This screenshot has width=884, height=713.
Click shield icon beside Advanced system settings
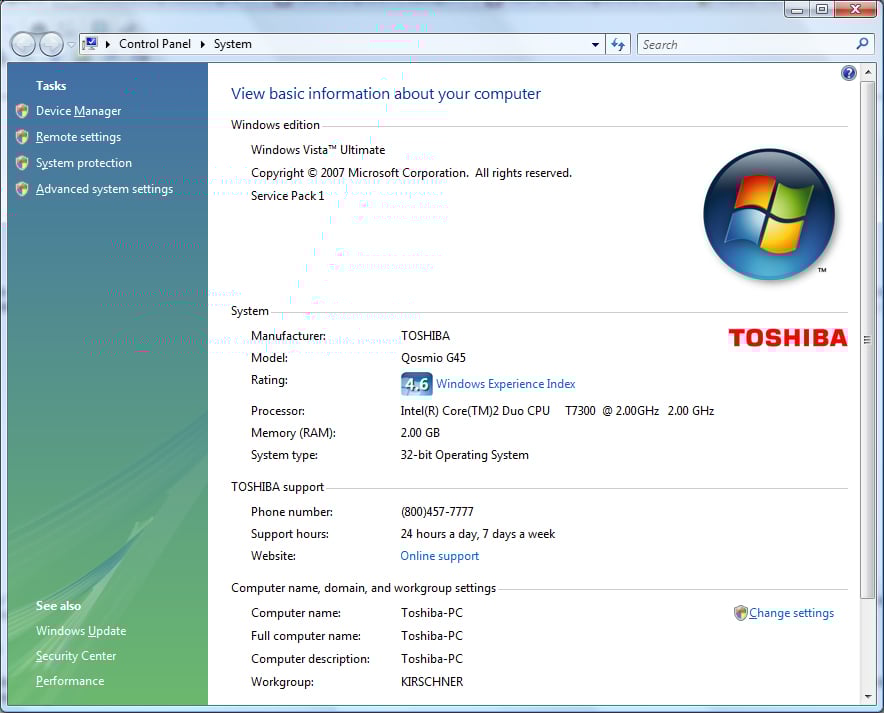23,189
